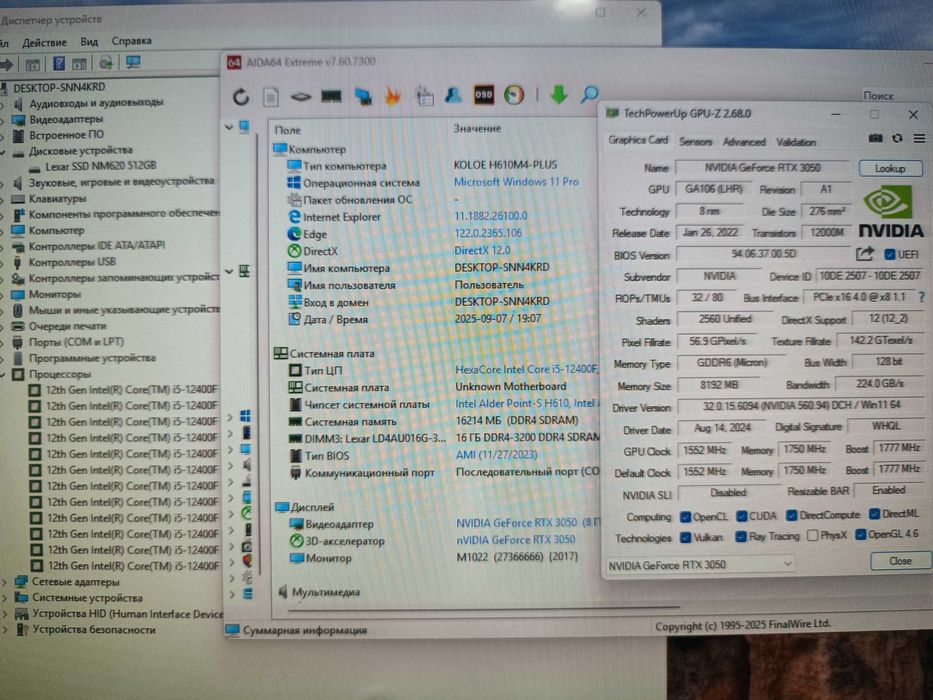Open AIDA64 report page icon

(x=271, y=96)
